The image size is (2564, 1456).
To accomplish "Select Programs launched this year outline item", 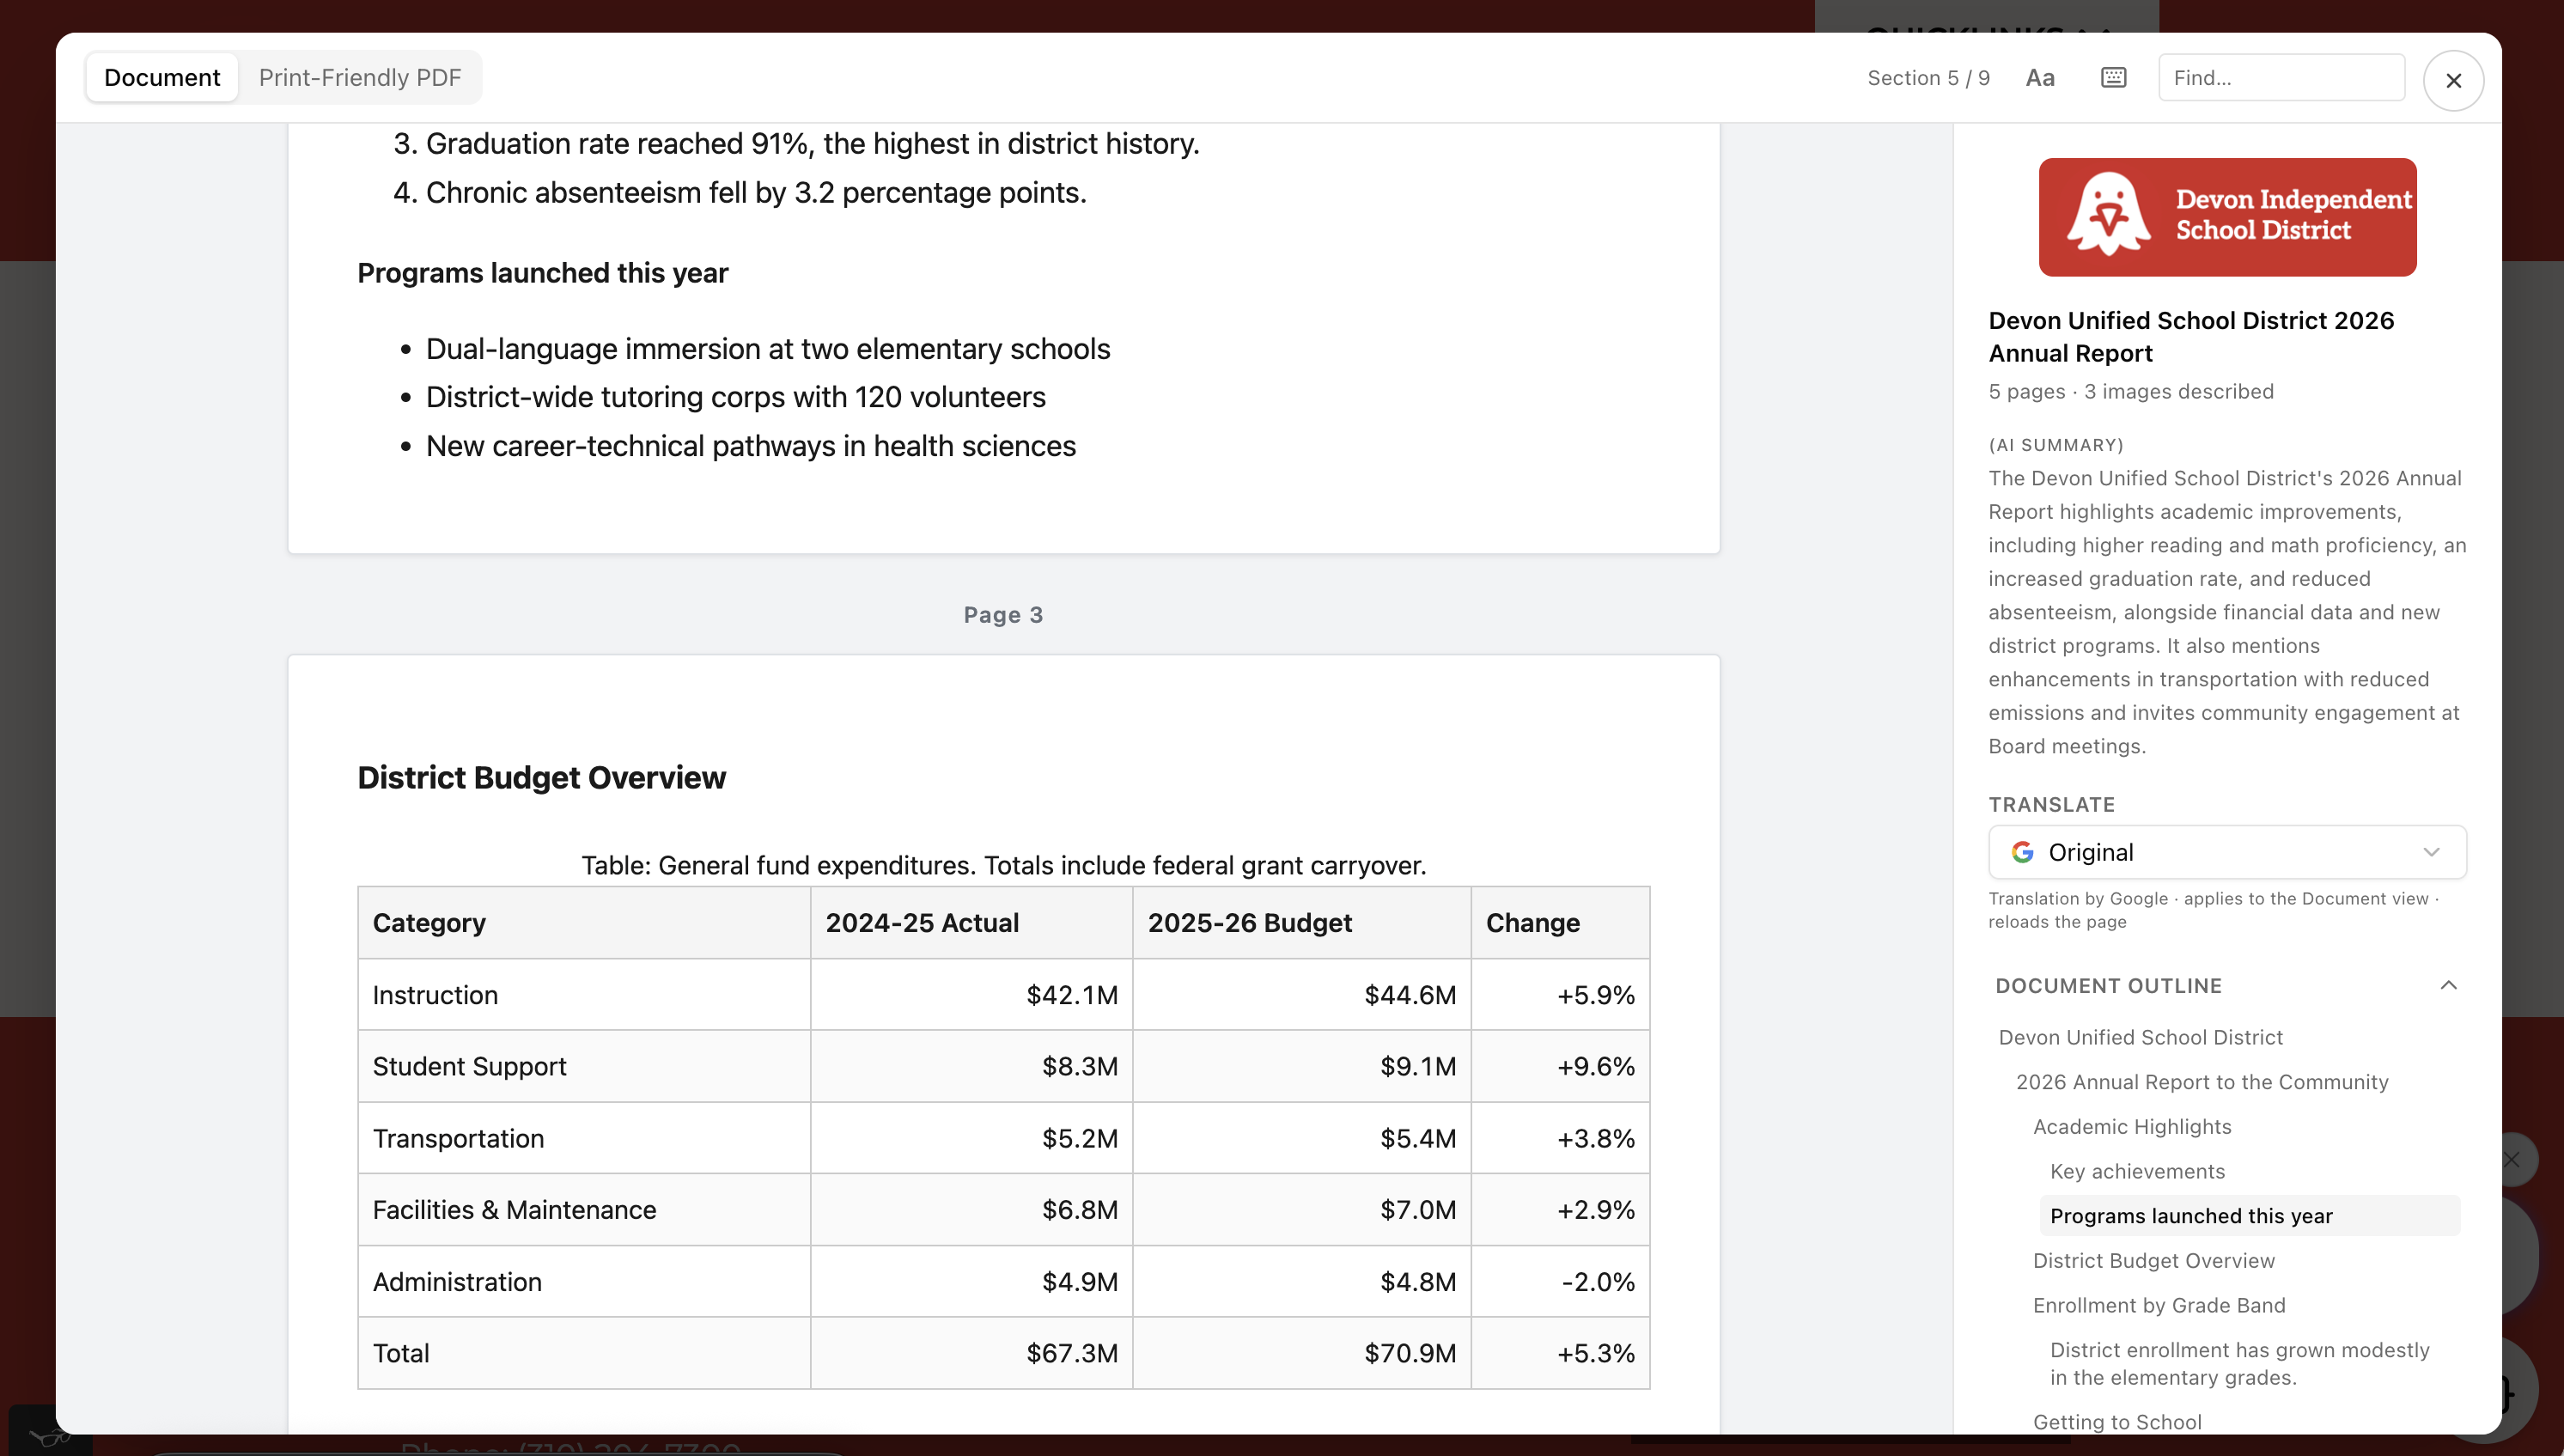I will [x=2249, y=1216].
